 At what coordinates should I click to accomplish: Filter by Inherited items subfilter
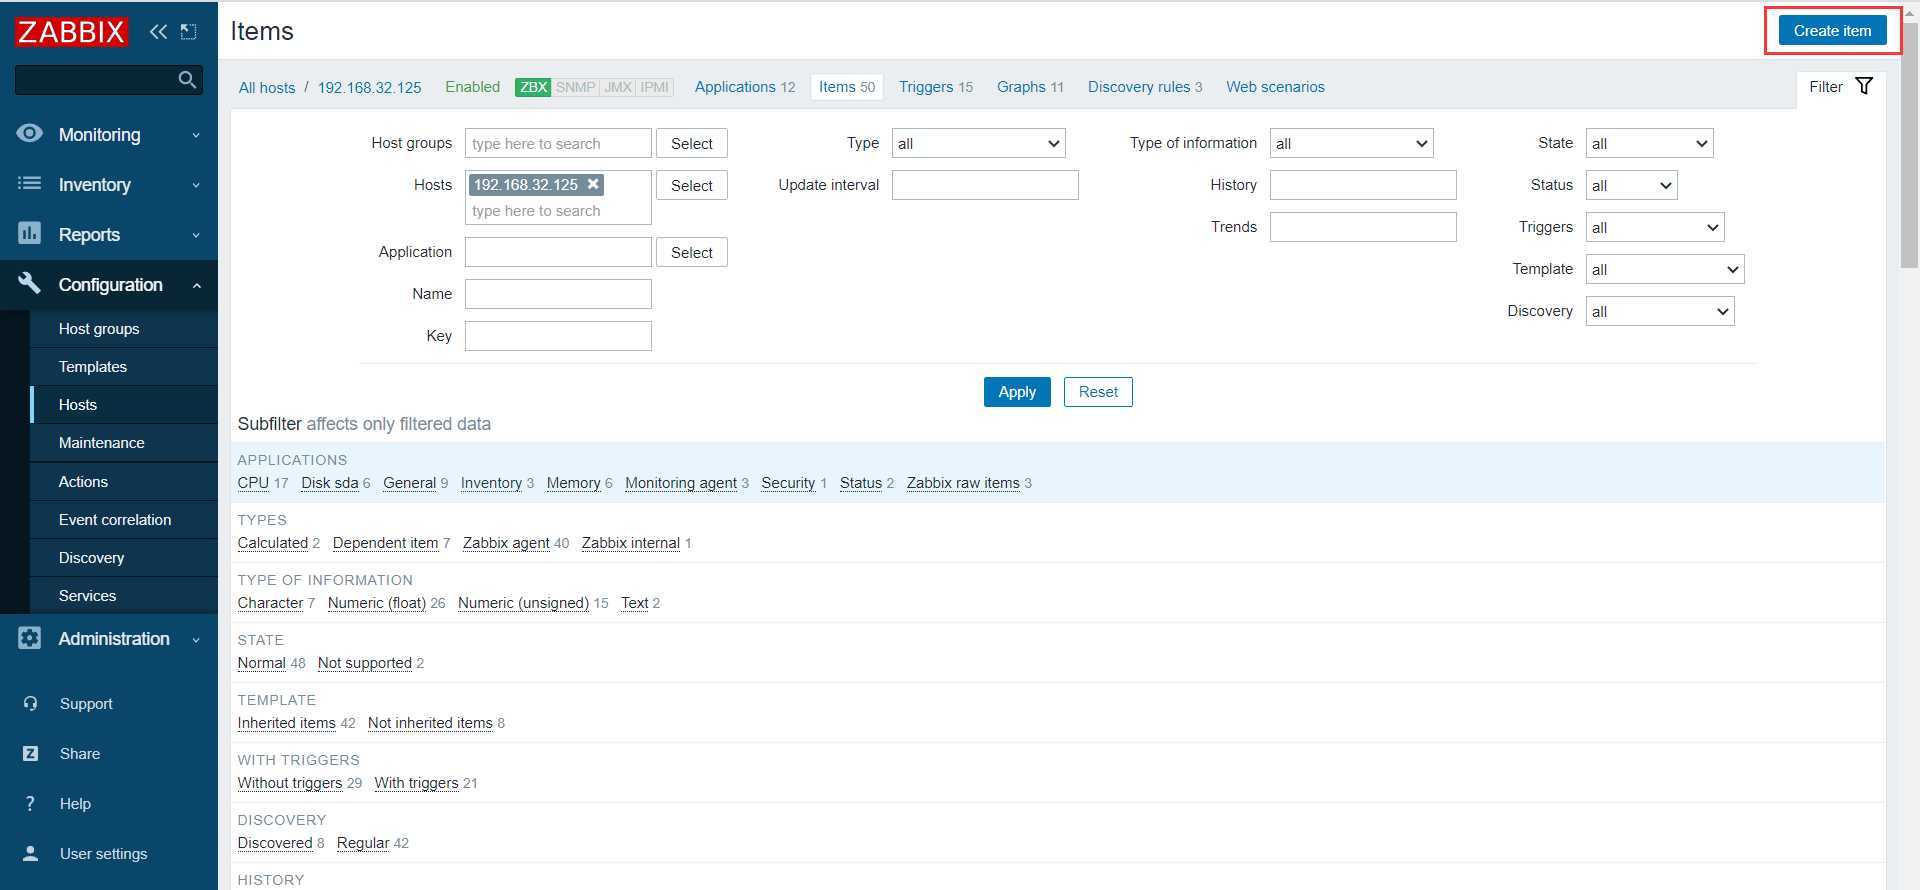[x=286, y=723]
